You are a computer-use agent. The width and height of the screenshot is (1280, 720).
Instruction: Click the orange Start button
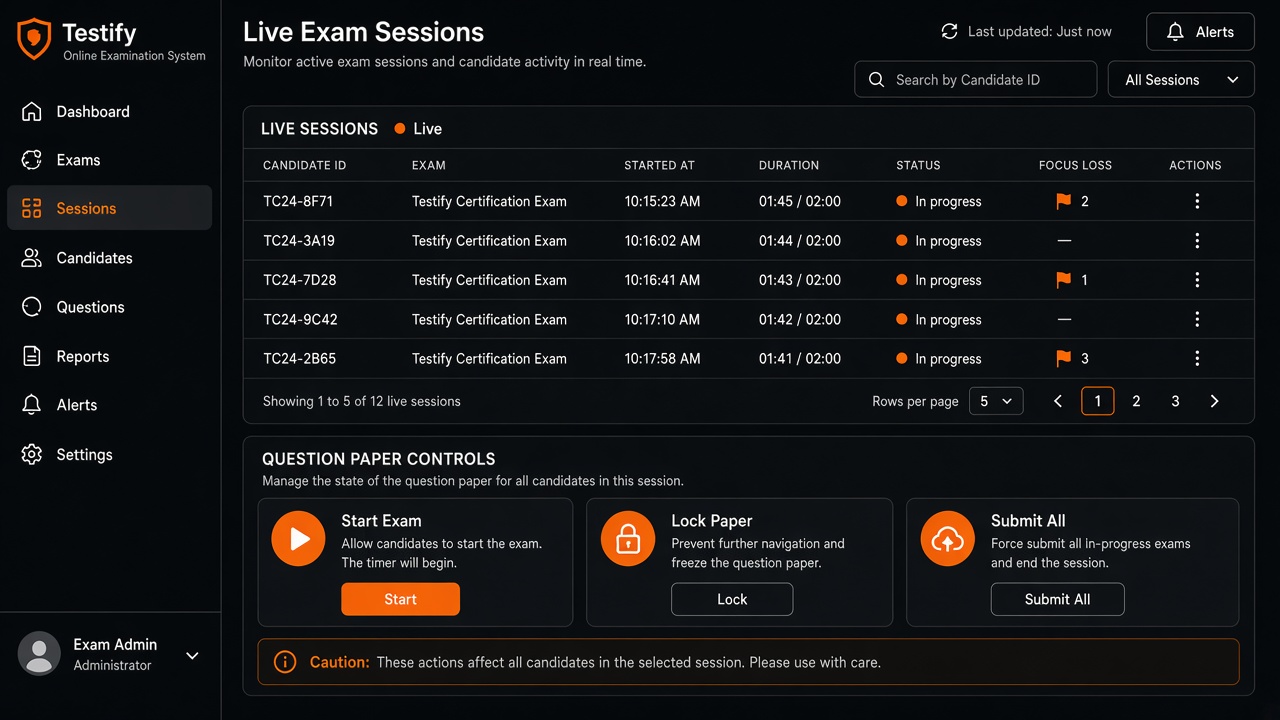pos(400,599)
